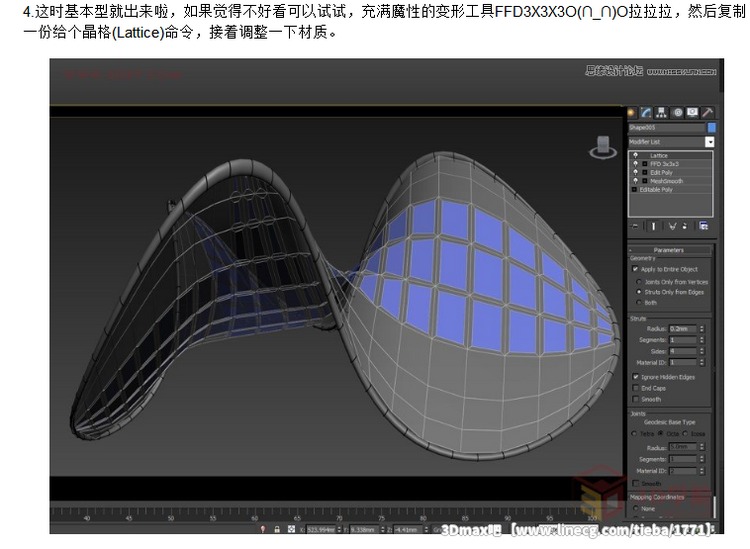This screenshot has height=549, width=750.
Task: Switch to the Modify panel tab
Action: [x=647, y=112]
